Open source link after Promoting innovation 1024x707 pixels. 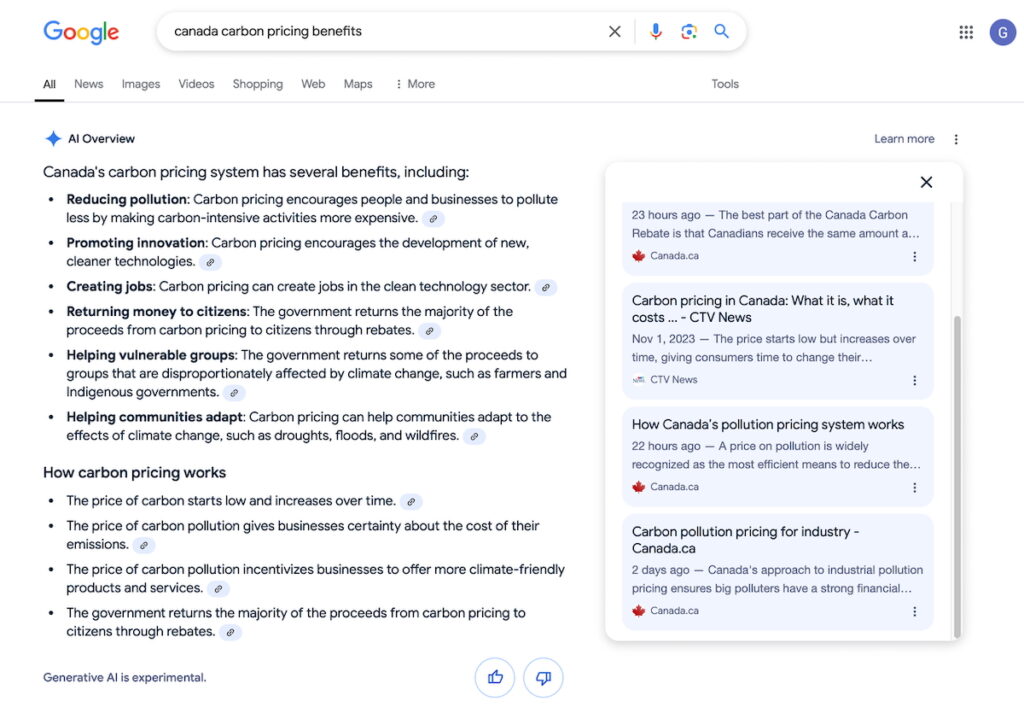(x=209, y=263)
